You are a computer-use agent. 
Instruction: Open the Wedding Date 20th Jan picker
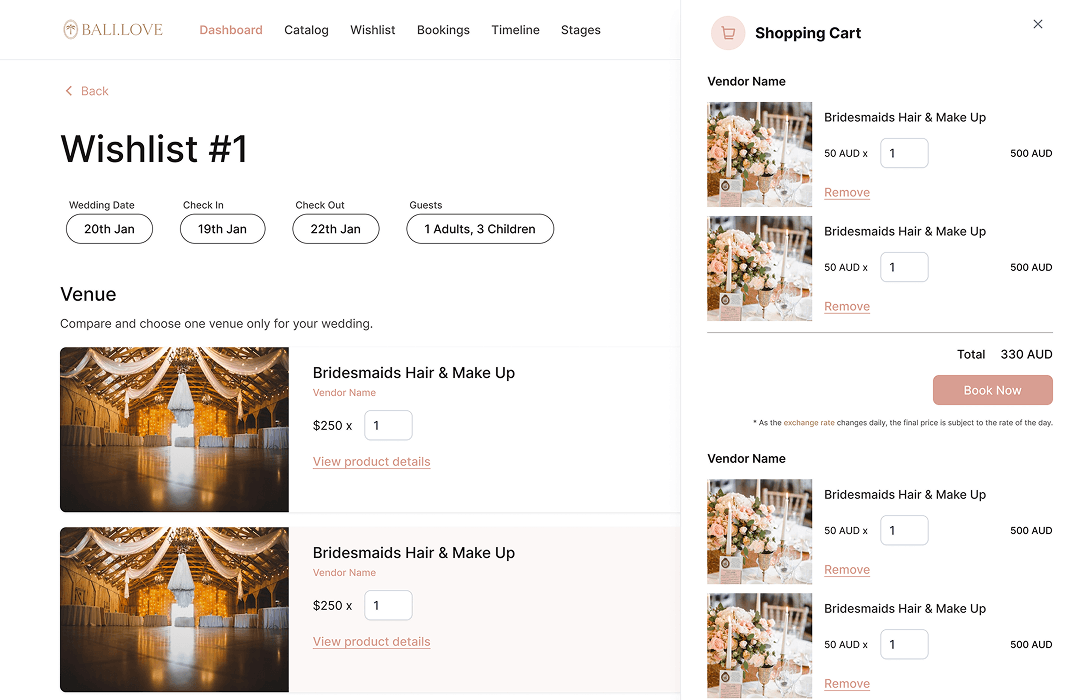click(109, 229)
